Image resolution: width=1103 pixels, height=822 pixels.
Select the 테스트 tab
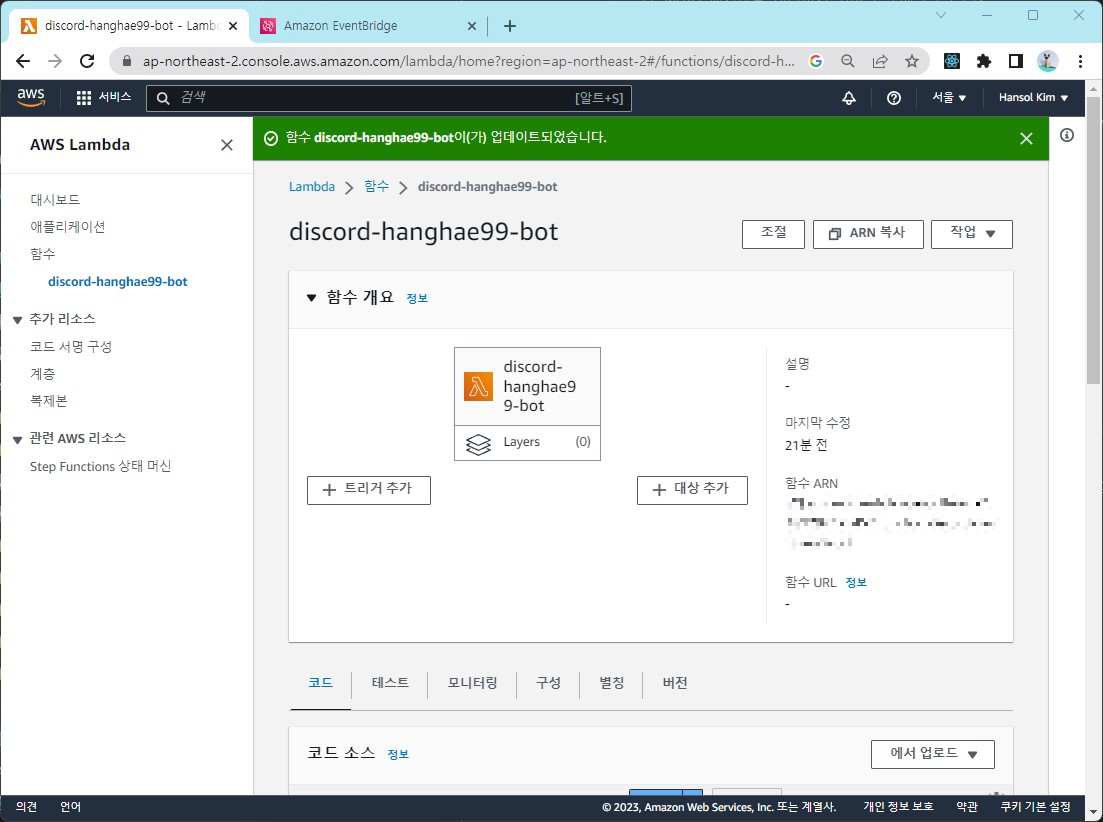(390, 683)
